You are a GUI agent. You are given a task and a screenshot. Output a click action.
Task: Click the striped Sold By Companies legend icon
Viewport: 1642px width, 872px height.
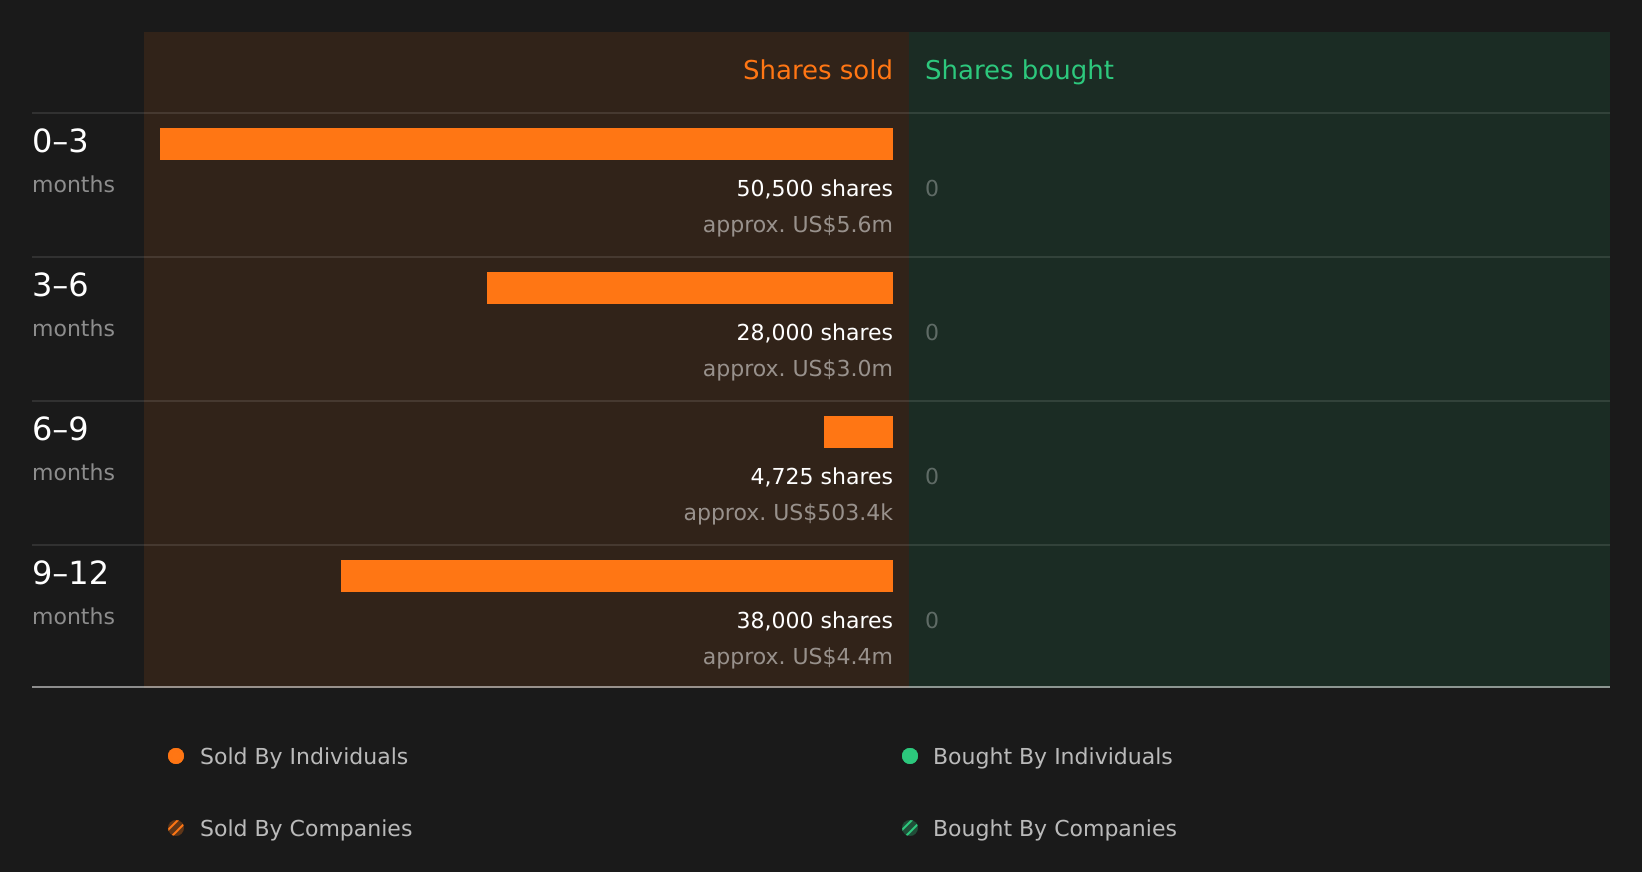click(176, 828)
